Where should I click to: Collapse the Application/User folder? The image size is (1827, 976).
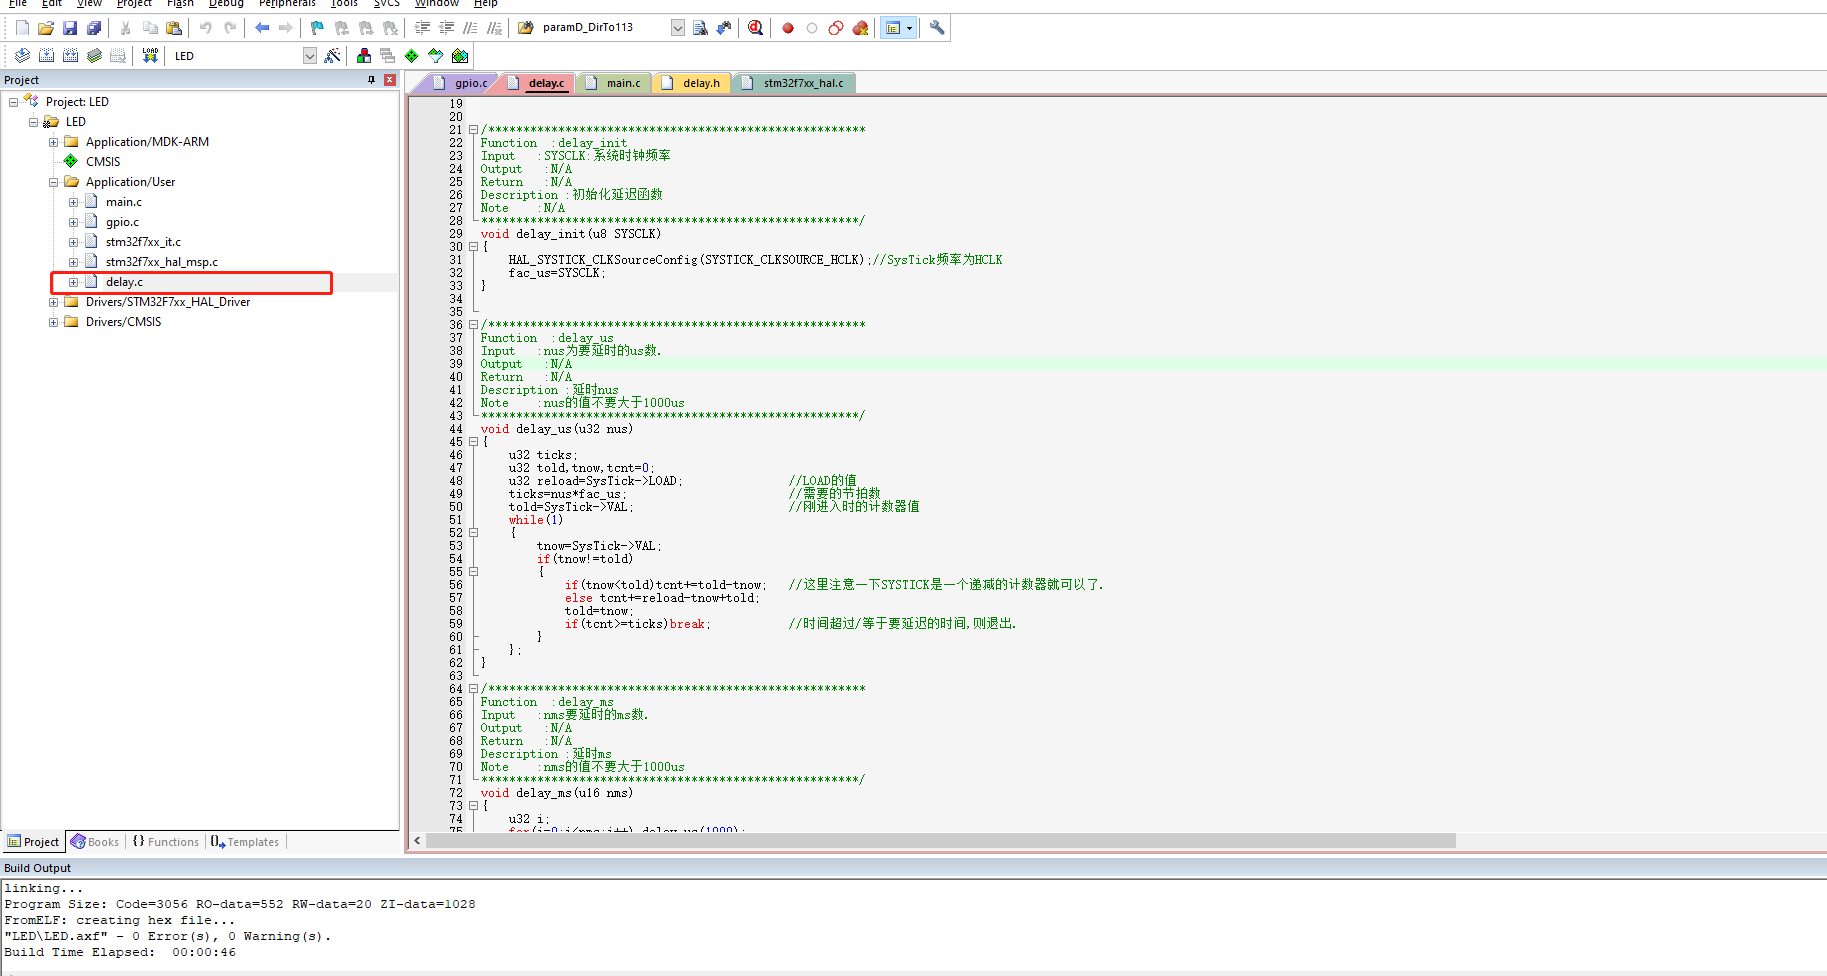tap(52, 181)
